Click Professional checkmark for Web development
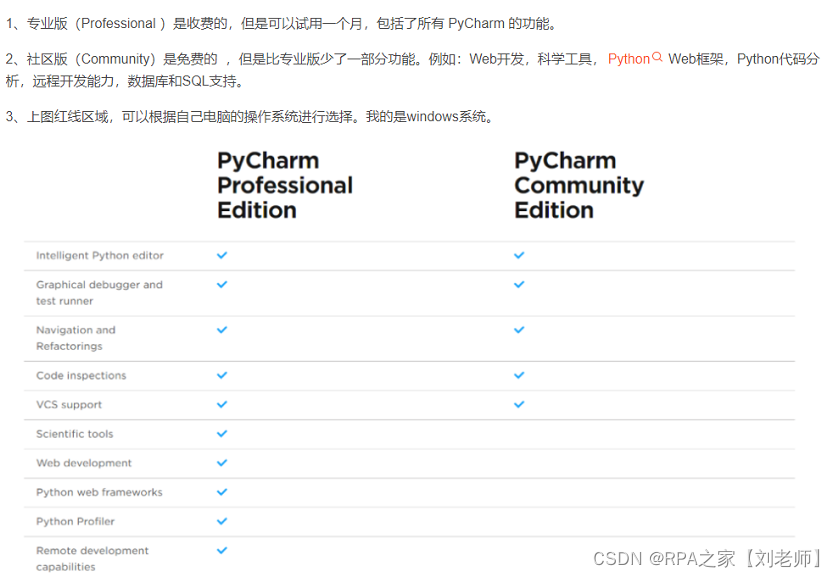The width and height of the screenshot is (835, 577). coord(222,463)
